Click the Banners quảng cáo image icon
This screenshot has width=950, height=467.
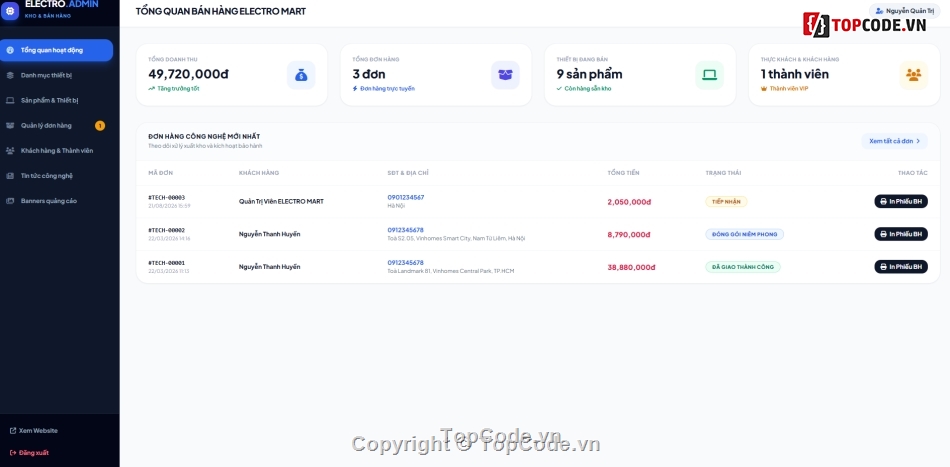(10, 200)
